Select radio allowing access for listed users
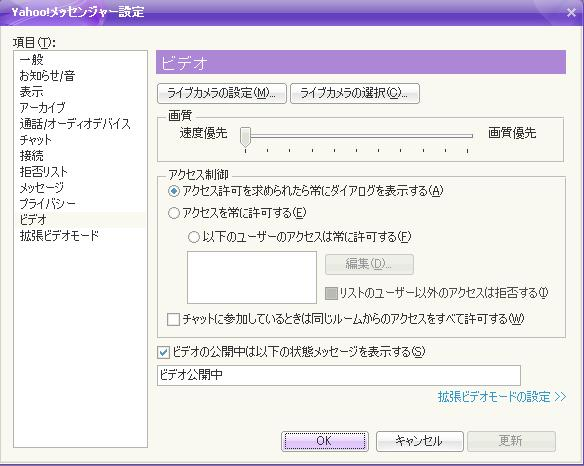This screenshot has width=584, height=466. click(194, 237)
